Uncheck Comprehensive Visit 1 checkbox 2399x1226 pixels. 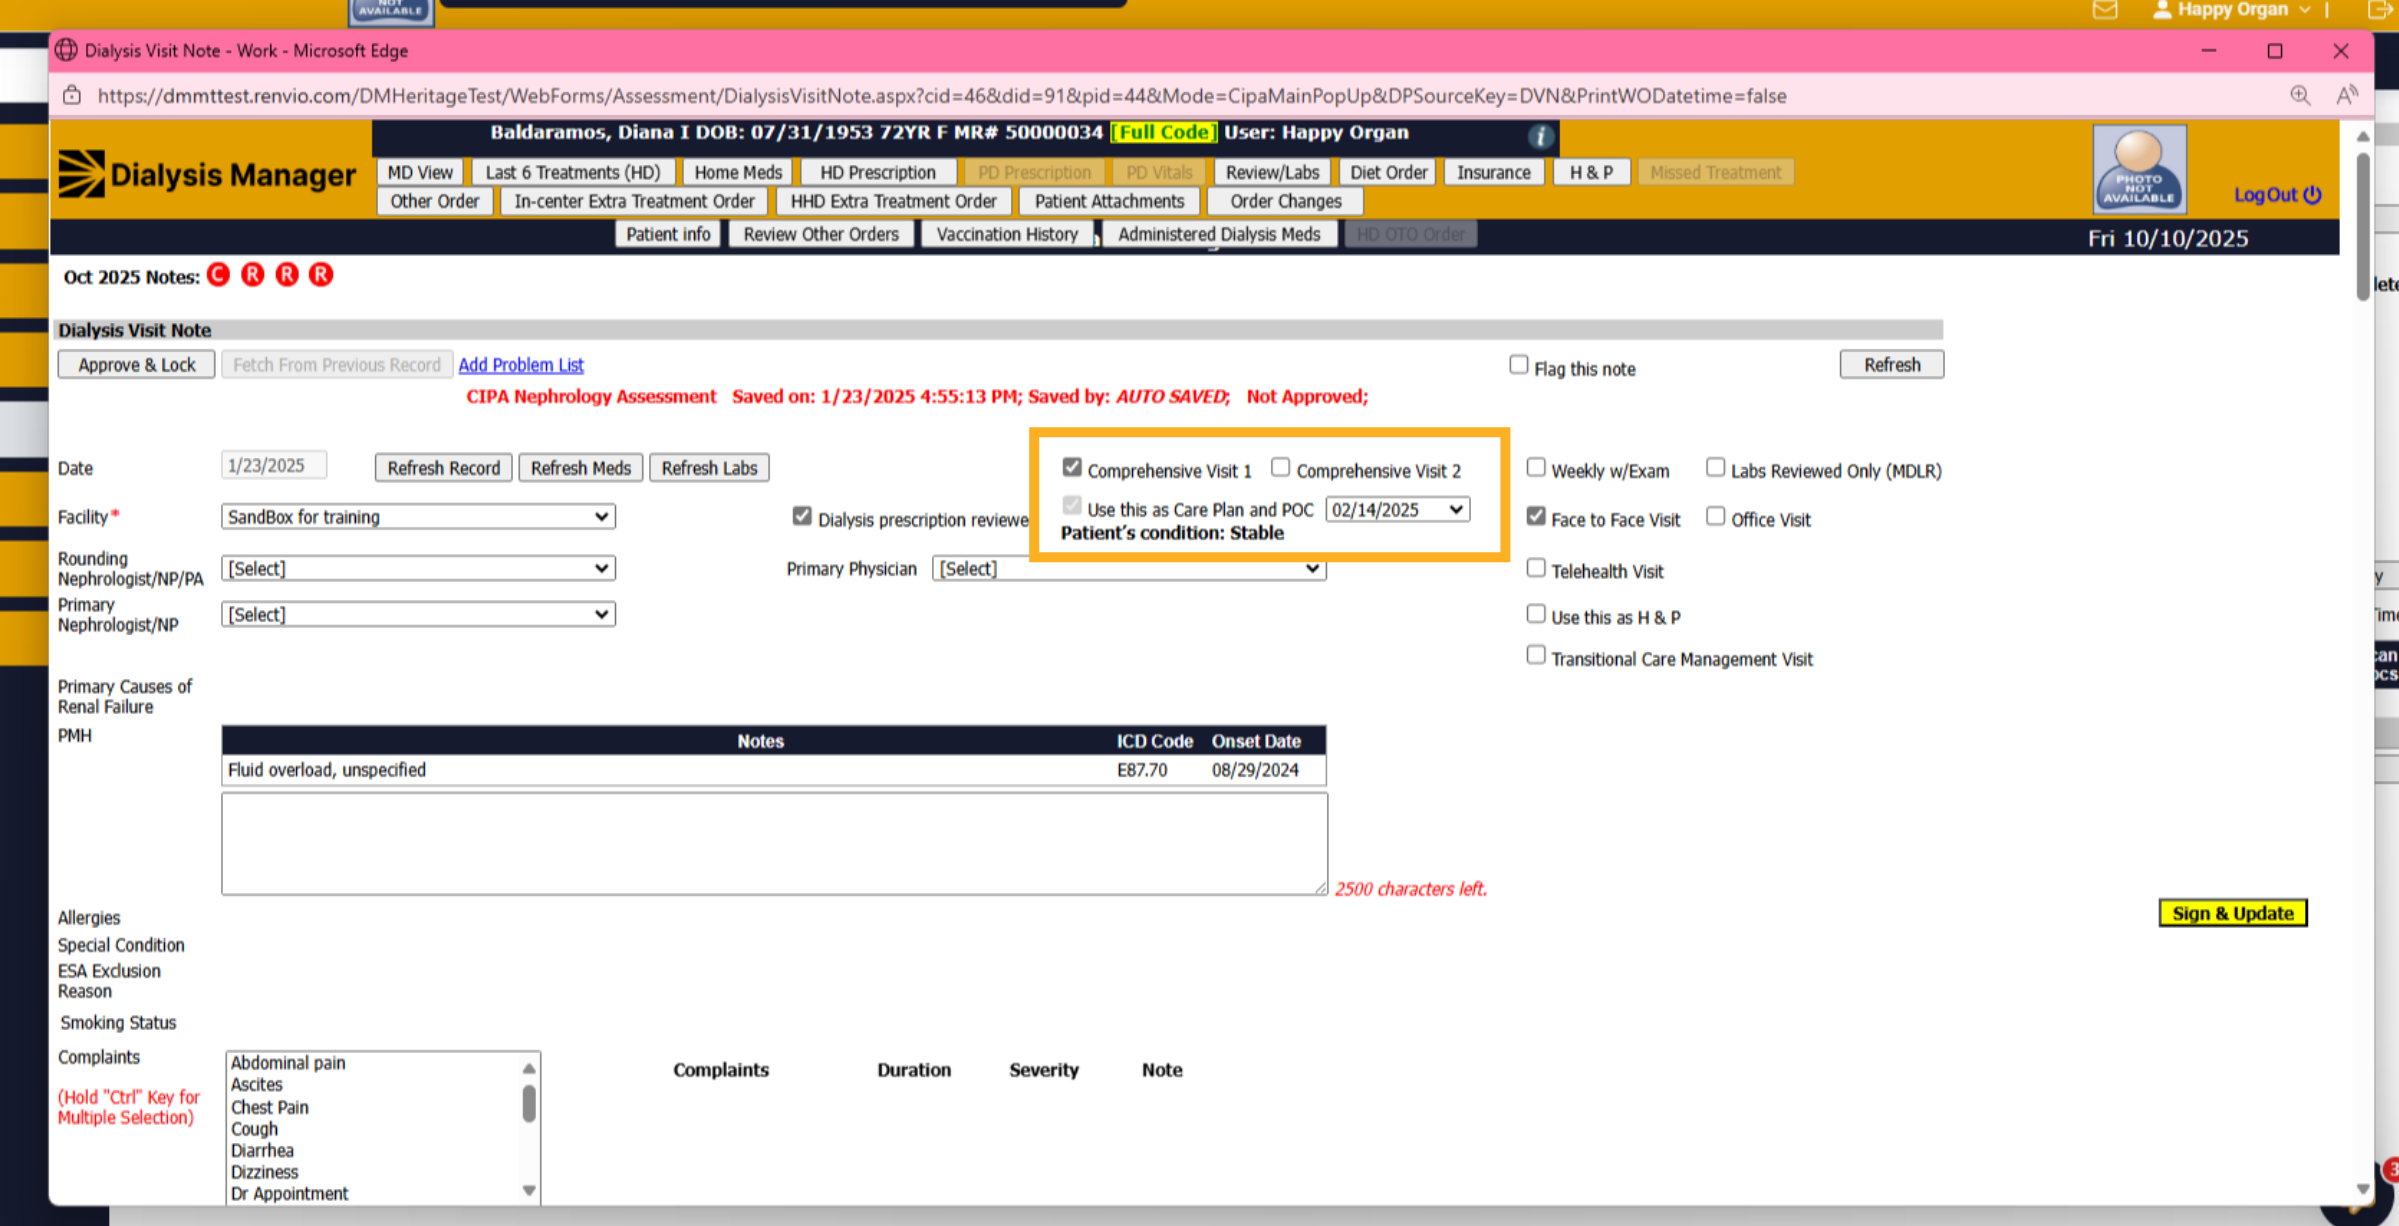pos(1072,467)
